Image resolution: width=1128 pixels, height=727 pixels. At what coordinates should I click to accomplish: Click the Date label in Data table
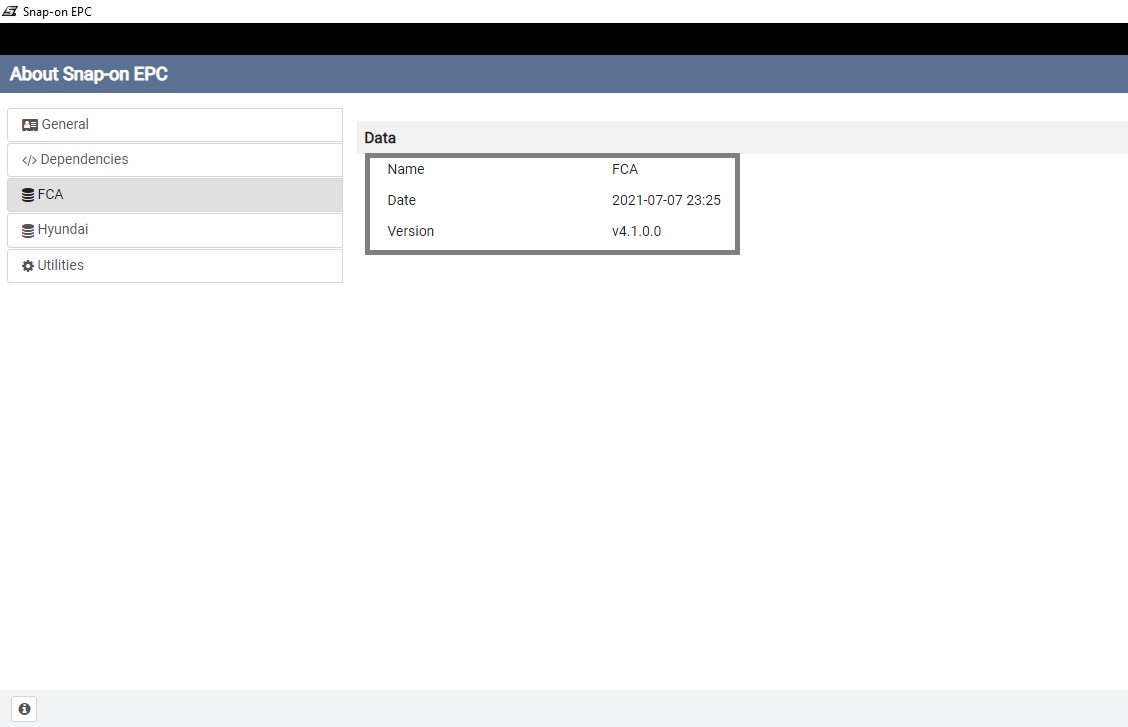click(401, 201)
